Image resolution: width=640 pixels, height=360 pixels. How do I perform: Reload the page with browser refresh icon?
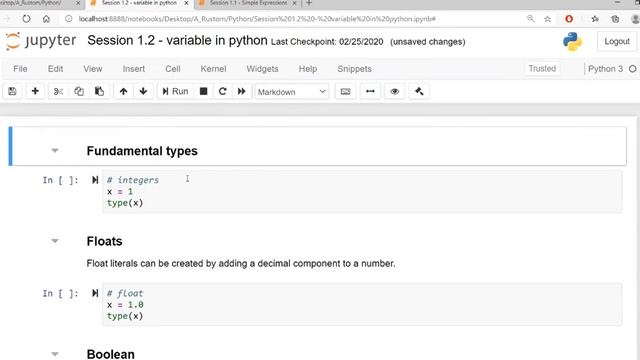coord(27,19)
